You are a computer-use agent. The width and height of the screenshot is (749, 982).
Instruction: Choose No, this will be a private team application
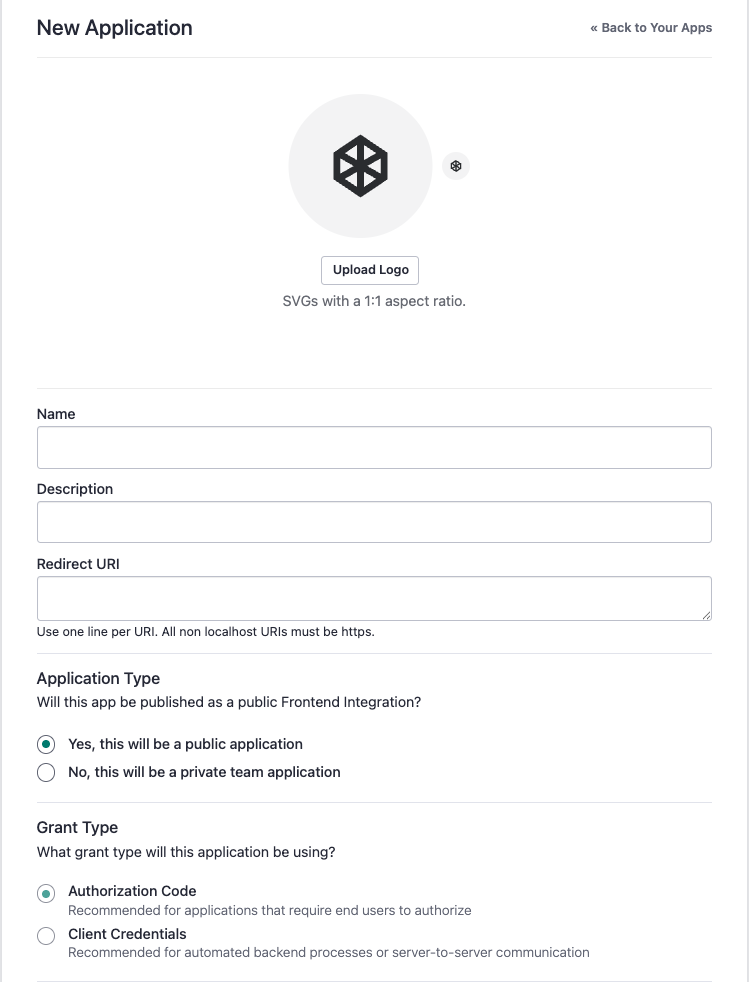[x=46, y=772]
